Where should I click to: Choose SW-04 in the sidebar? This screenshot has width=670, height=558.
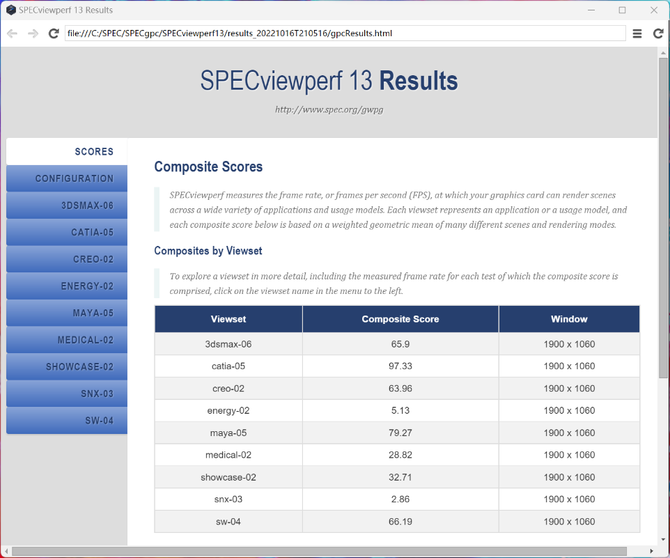pos(66,421)
